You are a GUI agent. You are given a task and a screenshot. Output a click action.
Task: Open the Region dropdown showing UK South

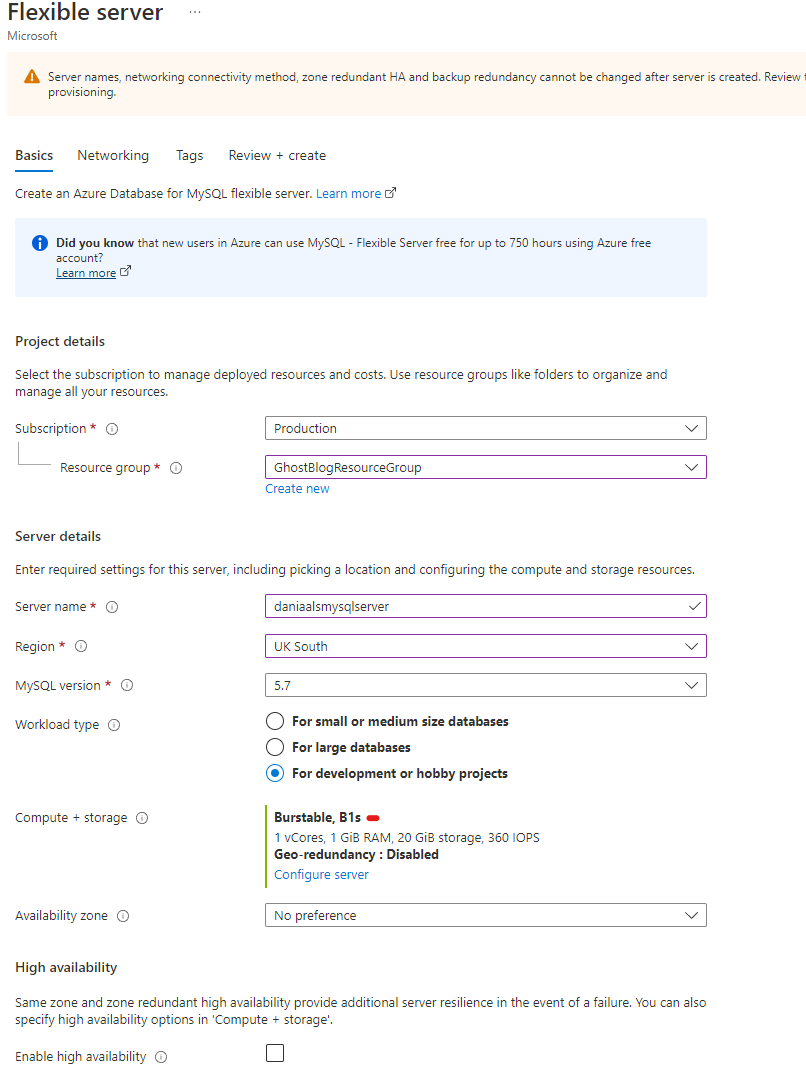tap(486, 646)
